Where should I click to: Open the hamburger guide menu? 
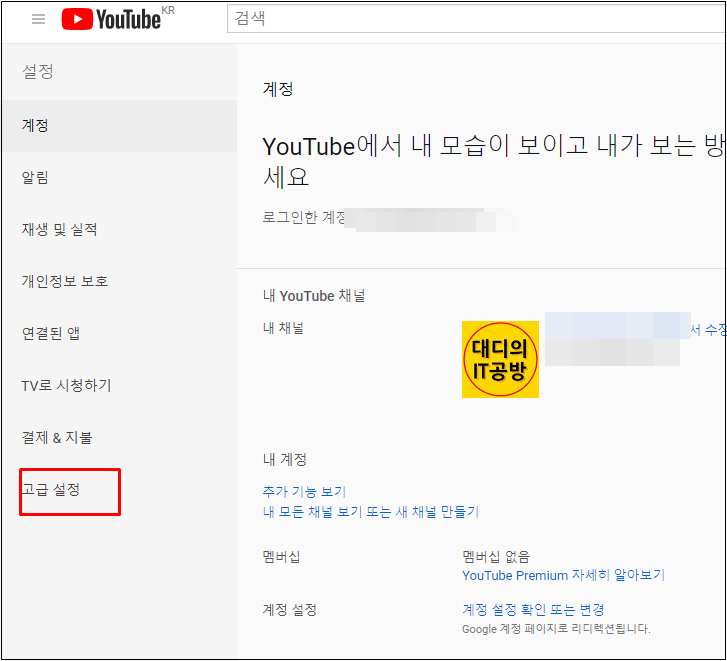pyautogui.click(x=38, y=19)
